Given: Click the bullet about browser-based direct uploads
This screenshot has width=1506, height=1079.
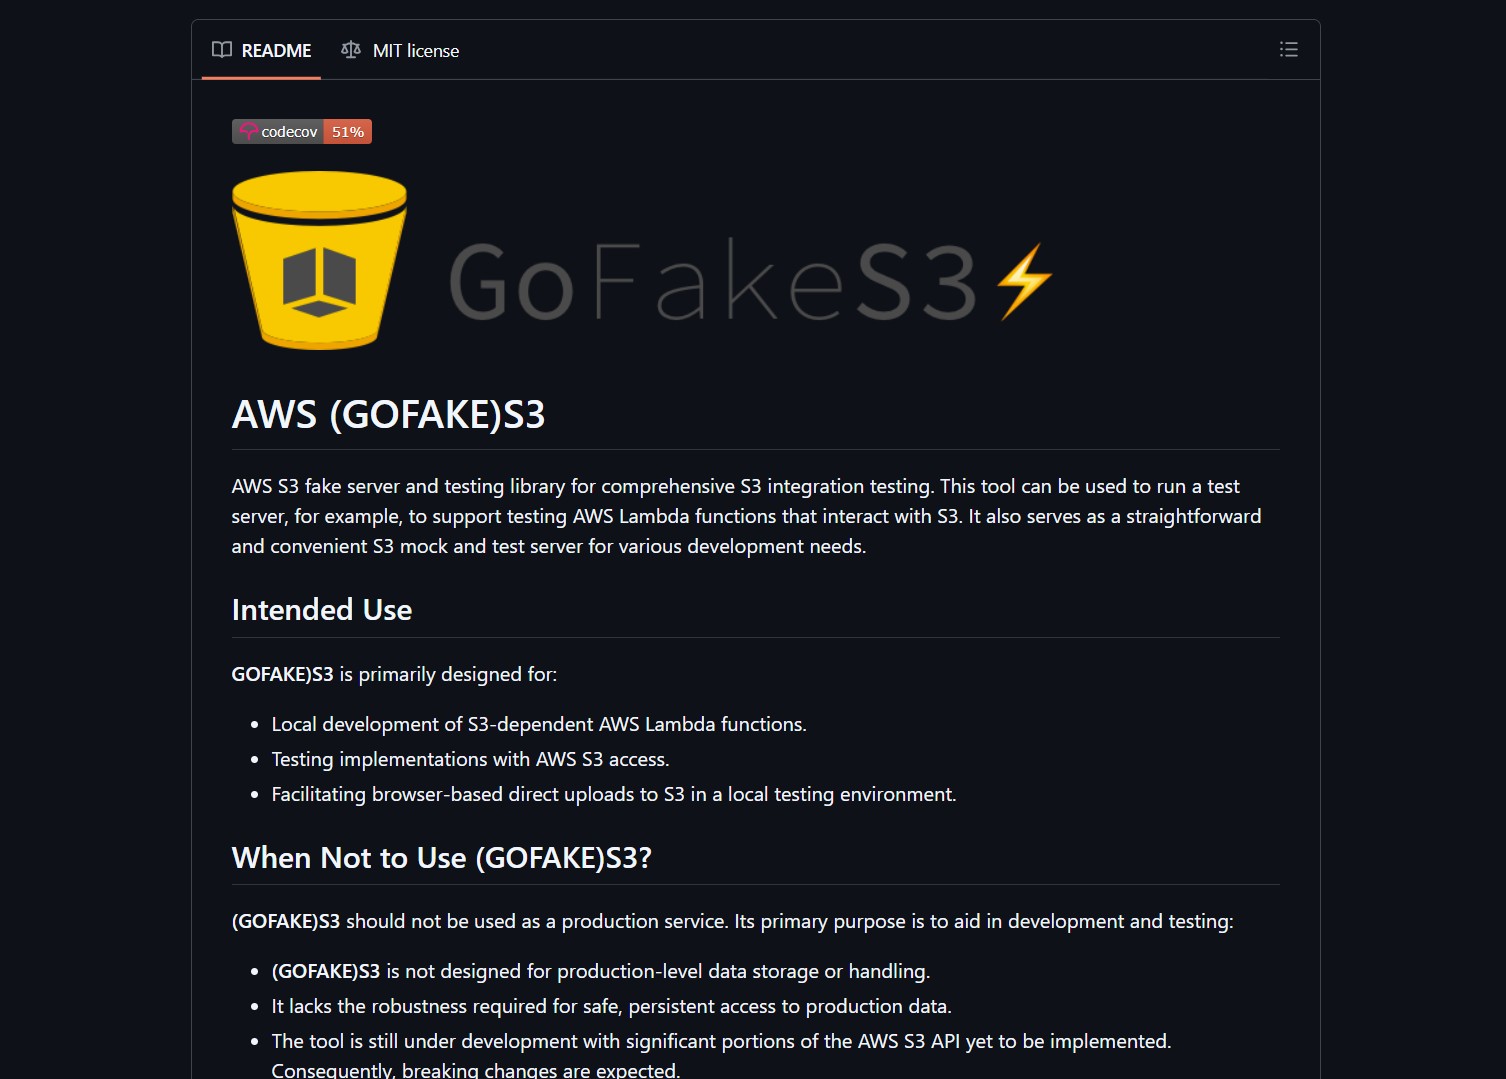Looking at the screenshot, I should (613, 793).
